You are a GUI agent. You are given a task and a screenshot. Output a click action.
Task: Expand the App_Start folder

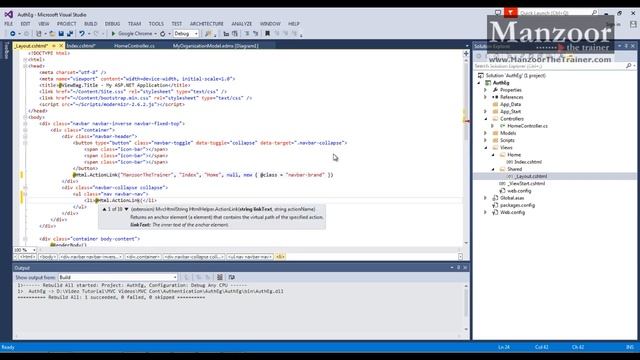coord(486,111)
